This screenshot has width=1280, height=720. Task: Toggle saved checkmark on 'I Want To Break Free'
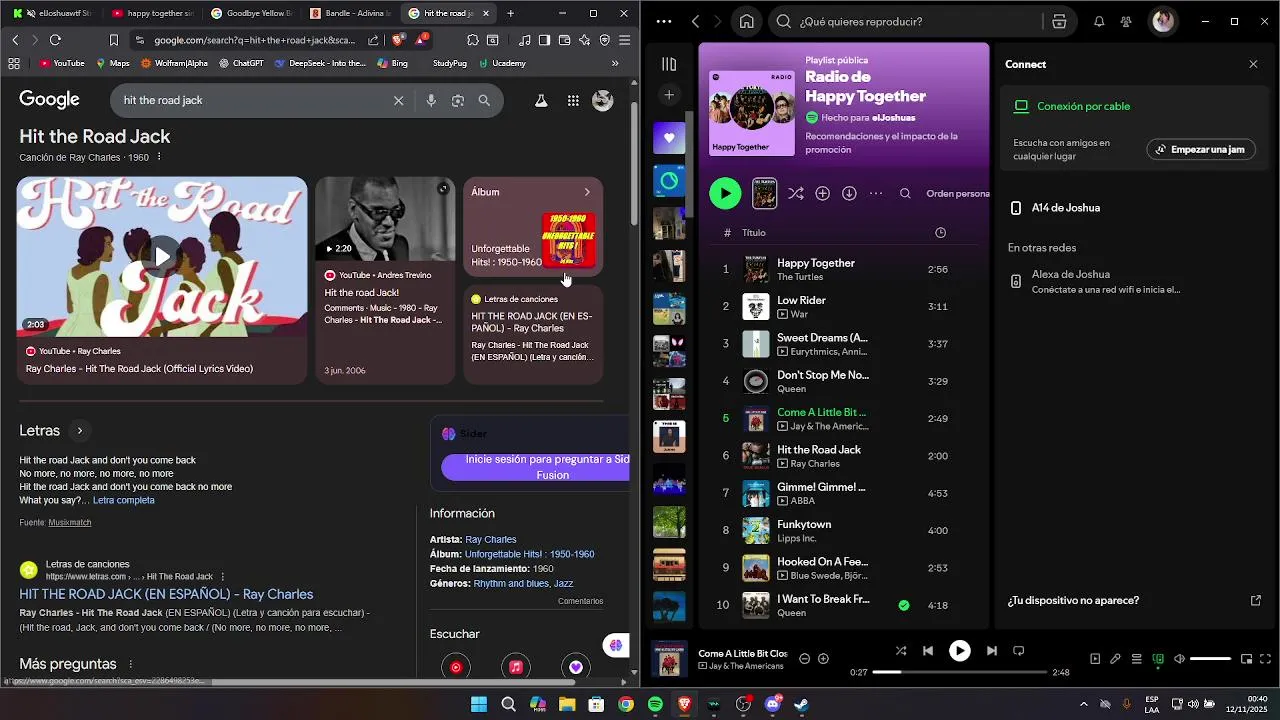[x=904, y=605]
